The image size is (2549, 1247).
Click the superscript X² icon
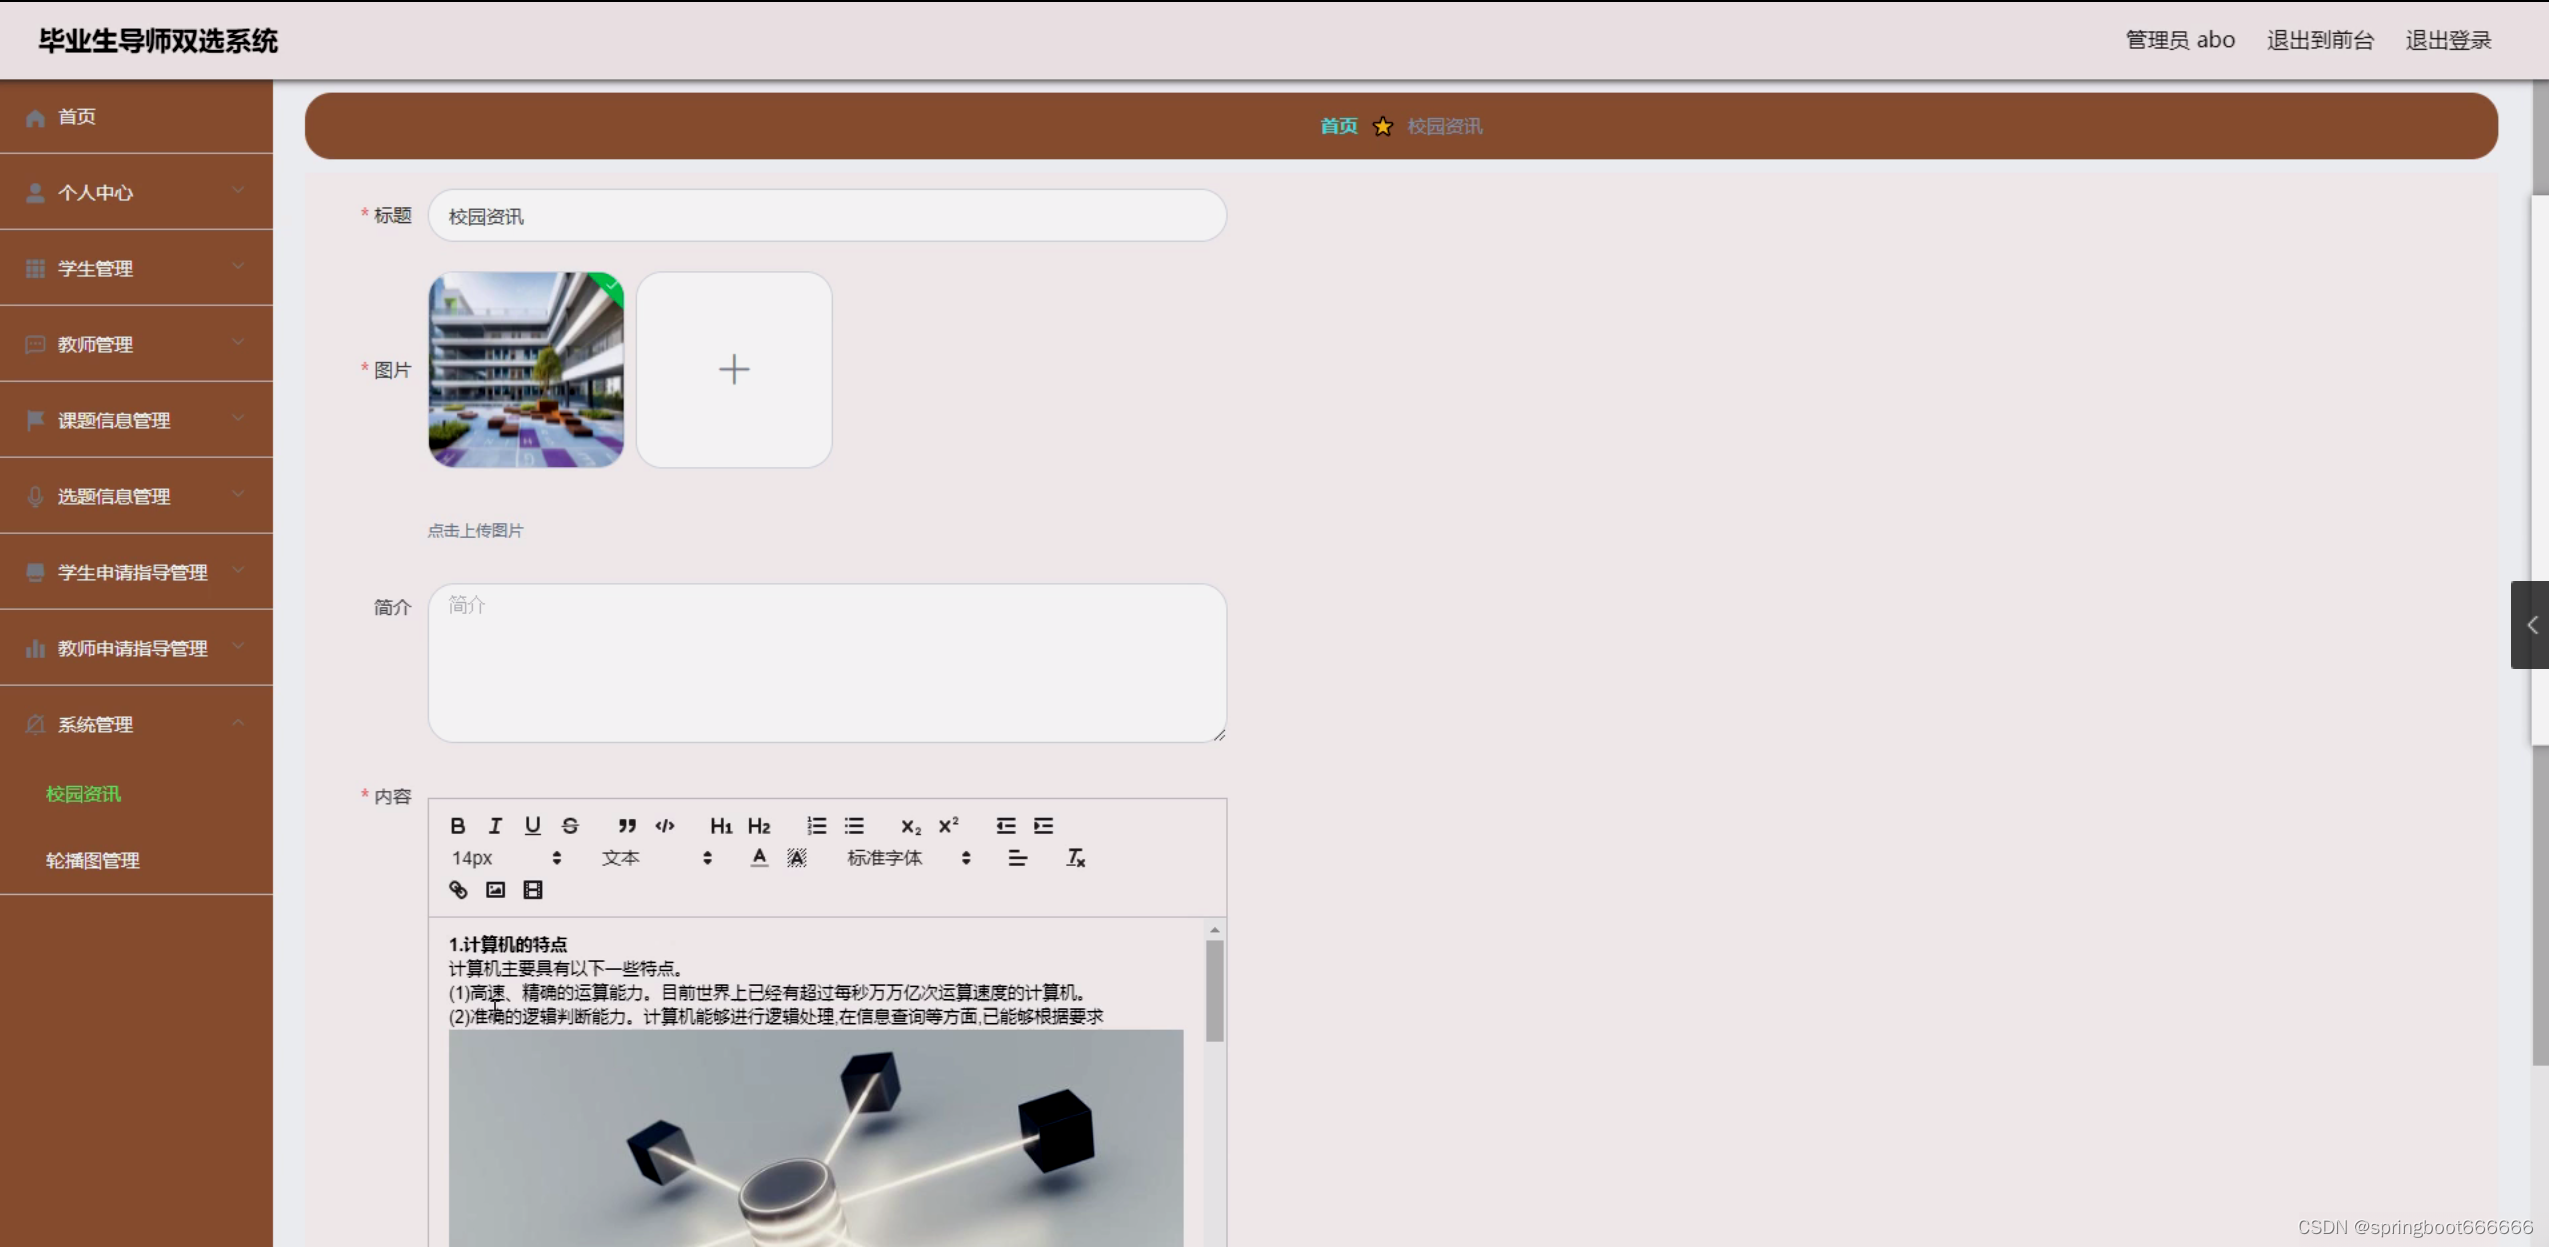click(948, 826)
